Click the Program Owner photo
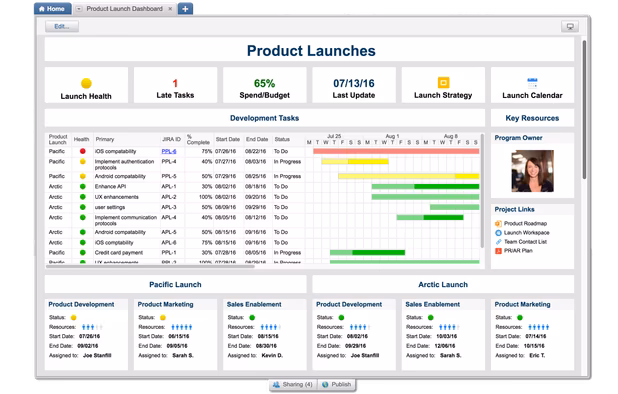Screen dimensions: 618x394 532,171
